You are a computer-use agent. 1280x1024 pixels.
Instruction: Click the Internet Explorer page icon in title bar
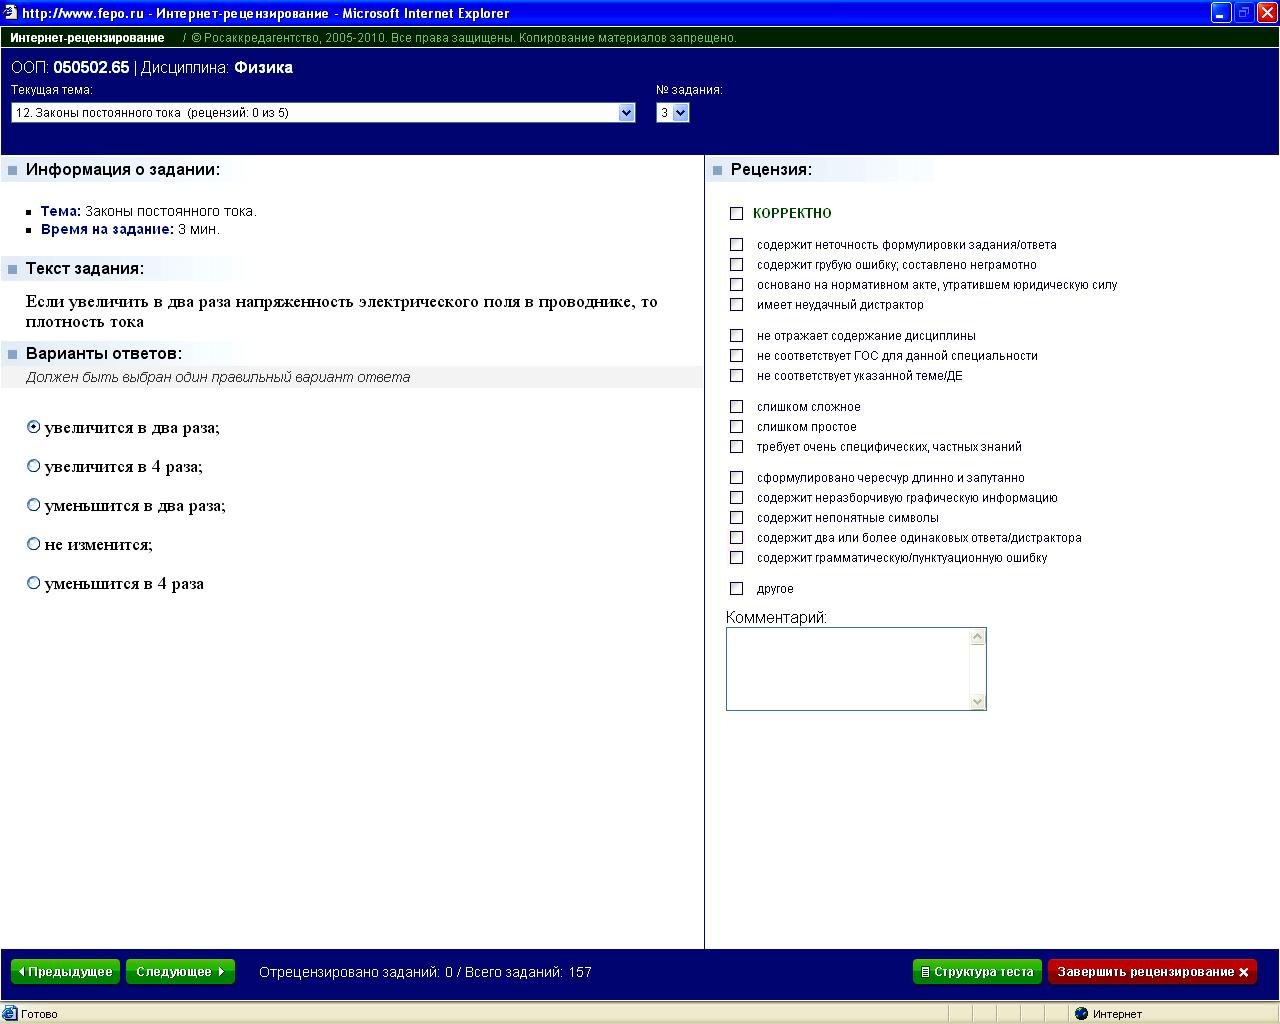[x=10, y=13]
